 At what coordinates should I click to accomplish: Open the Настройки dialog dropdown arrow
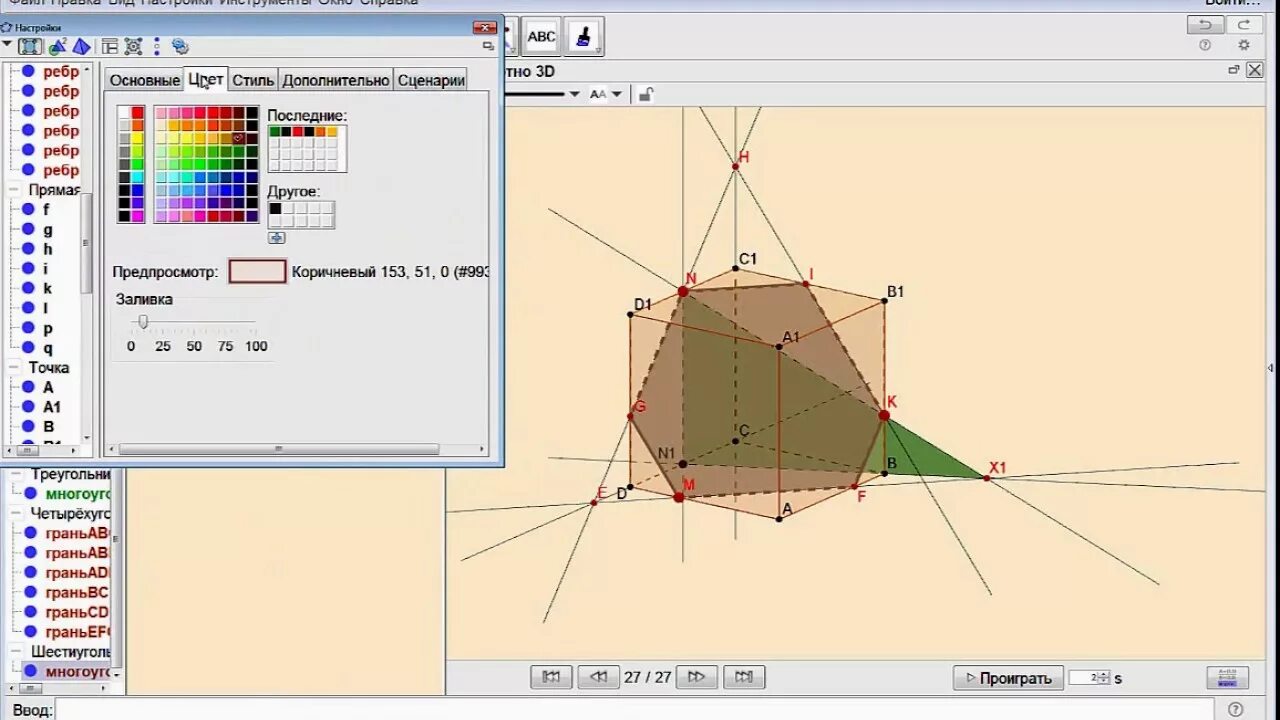6,45
